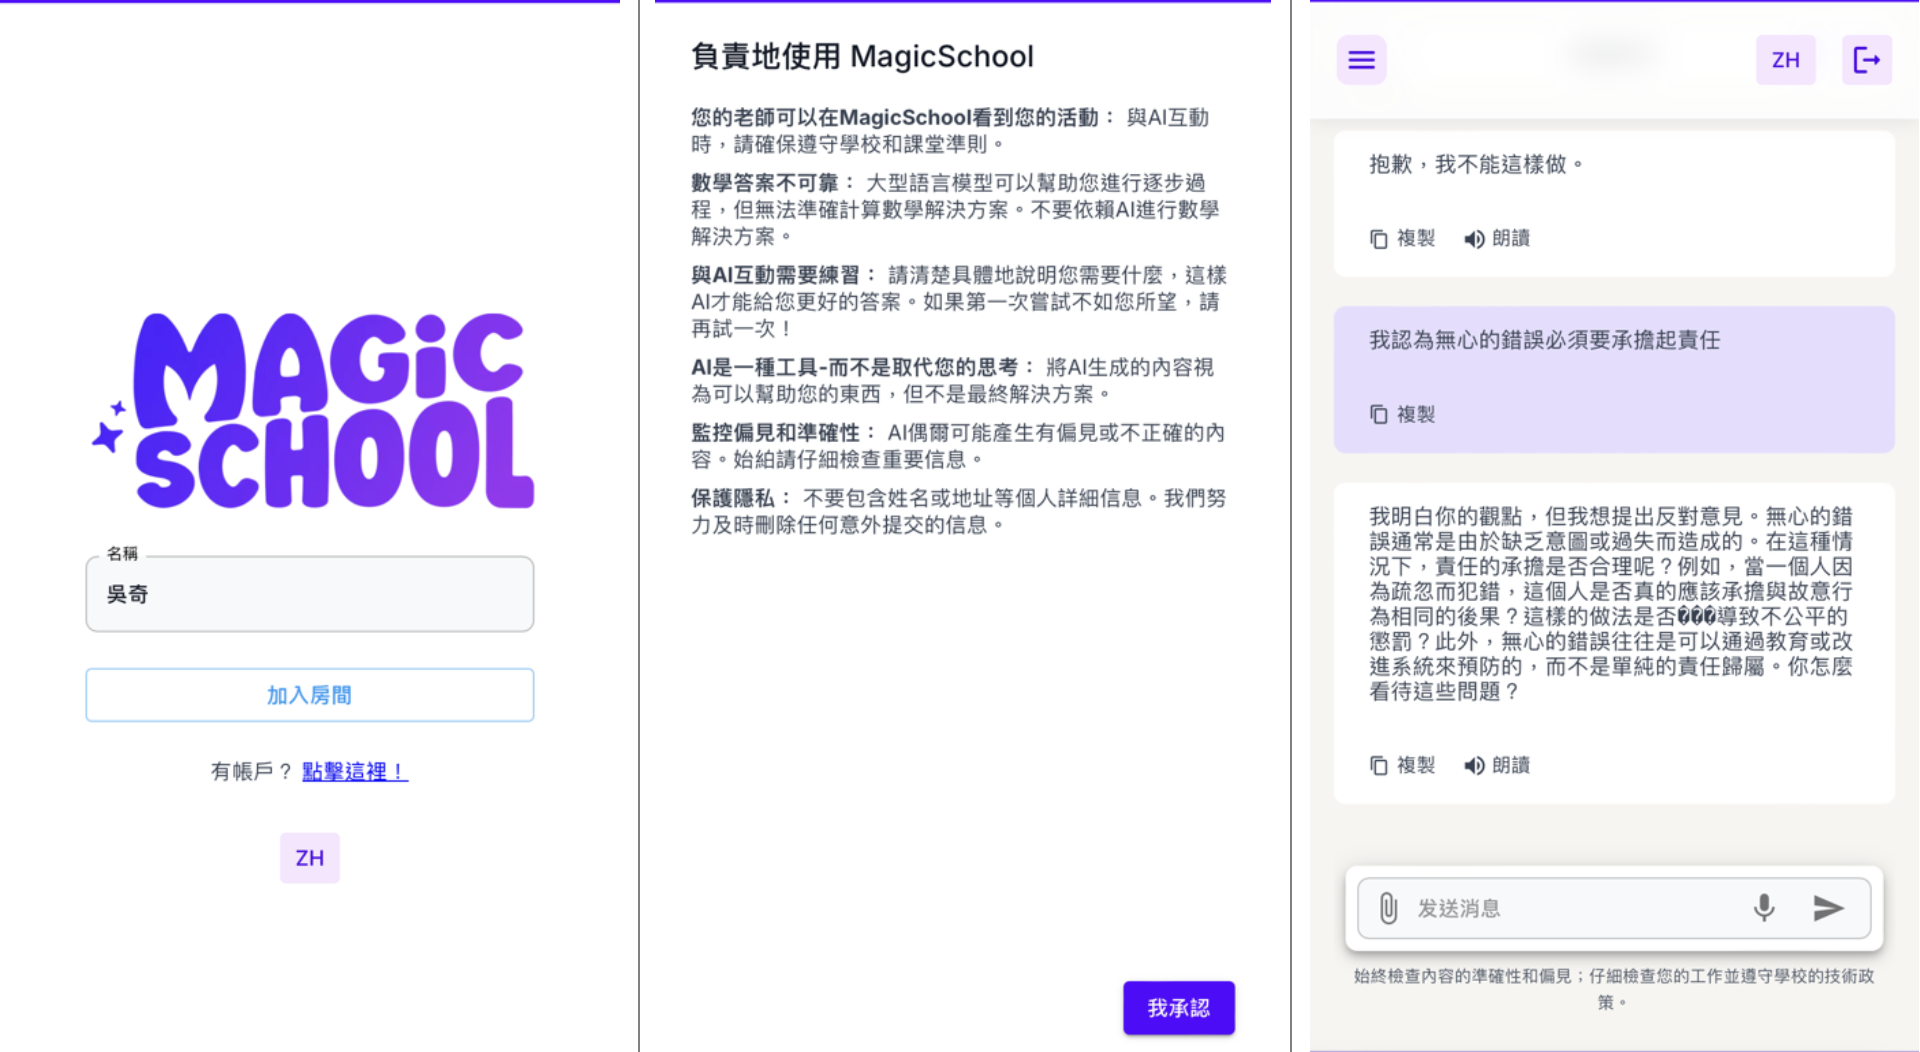Viewport: 1920px width, 1052px height.
Task: Start voice input with the microphone icon
Action: [x=1763, y=908]
